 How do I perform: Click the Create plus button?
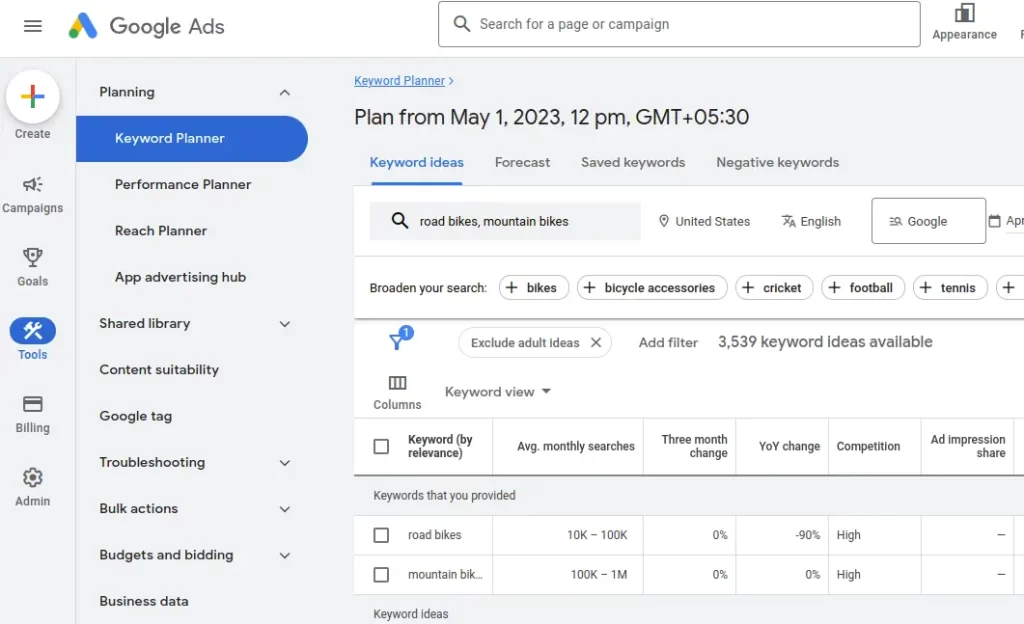click(33, 97)
